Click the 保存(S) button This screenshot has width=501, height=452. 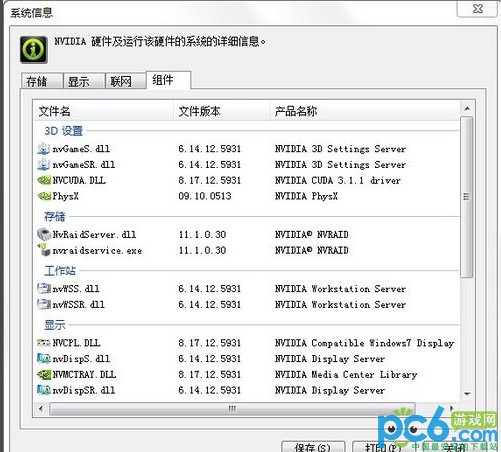pyautogui.click(x=313, y=447)
